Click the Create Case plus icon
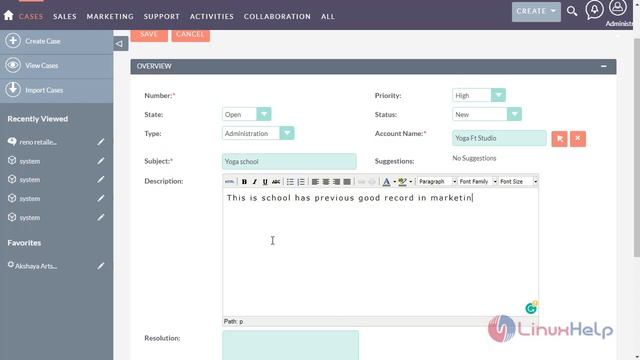This screenshot has height=360, width=640. (13, 41)
